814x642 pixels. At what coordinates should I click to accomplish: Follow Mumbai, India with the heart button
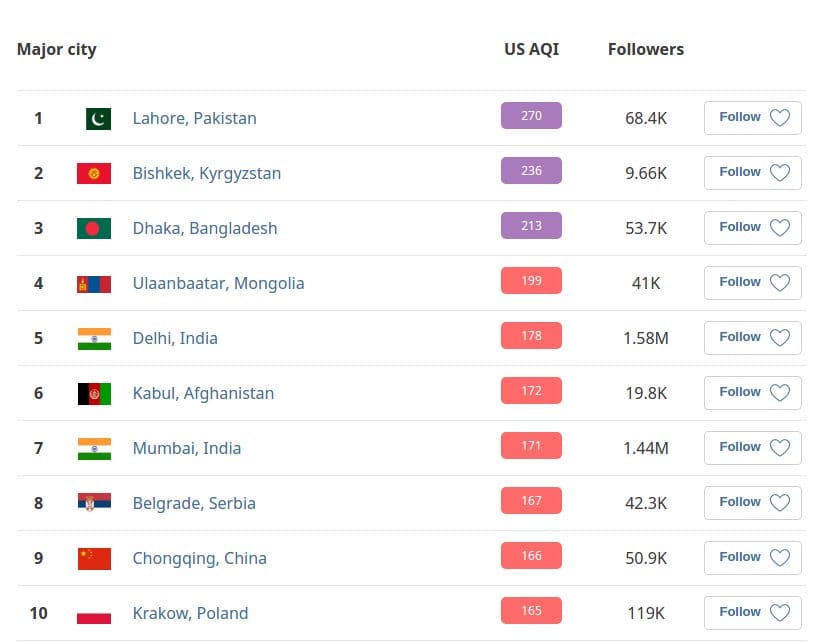point(779,447)
